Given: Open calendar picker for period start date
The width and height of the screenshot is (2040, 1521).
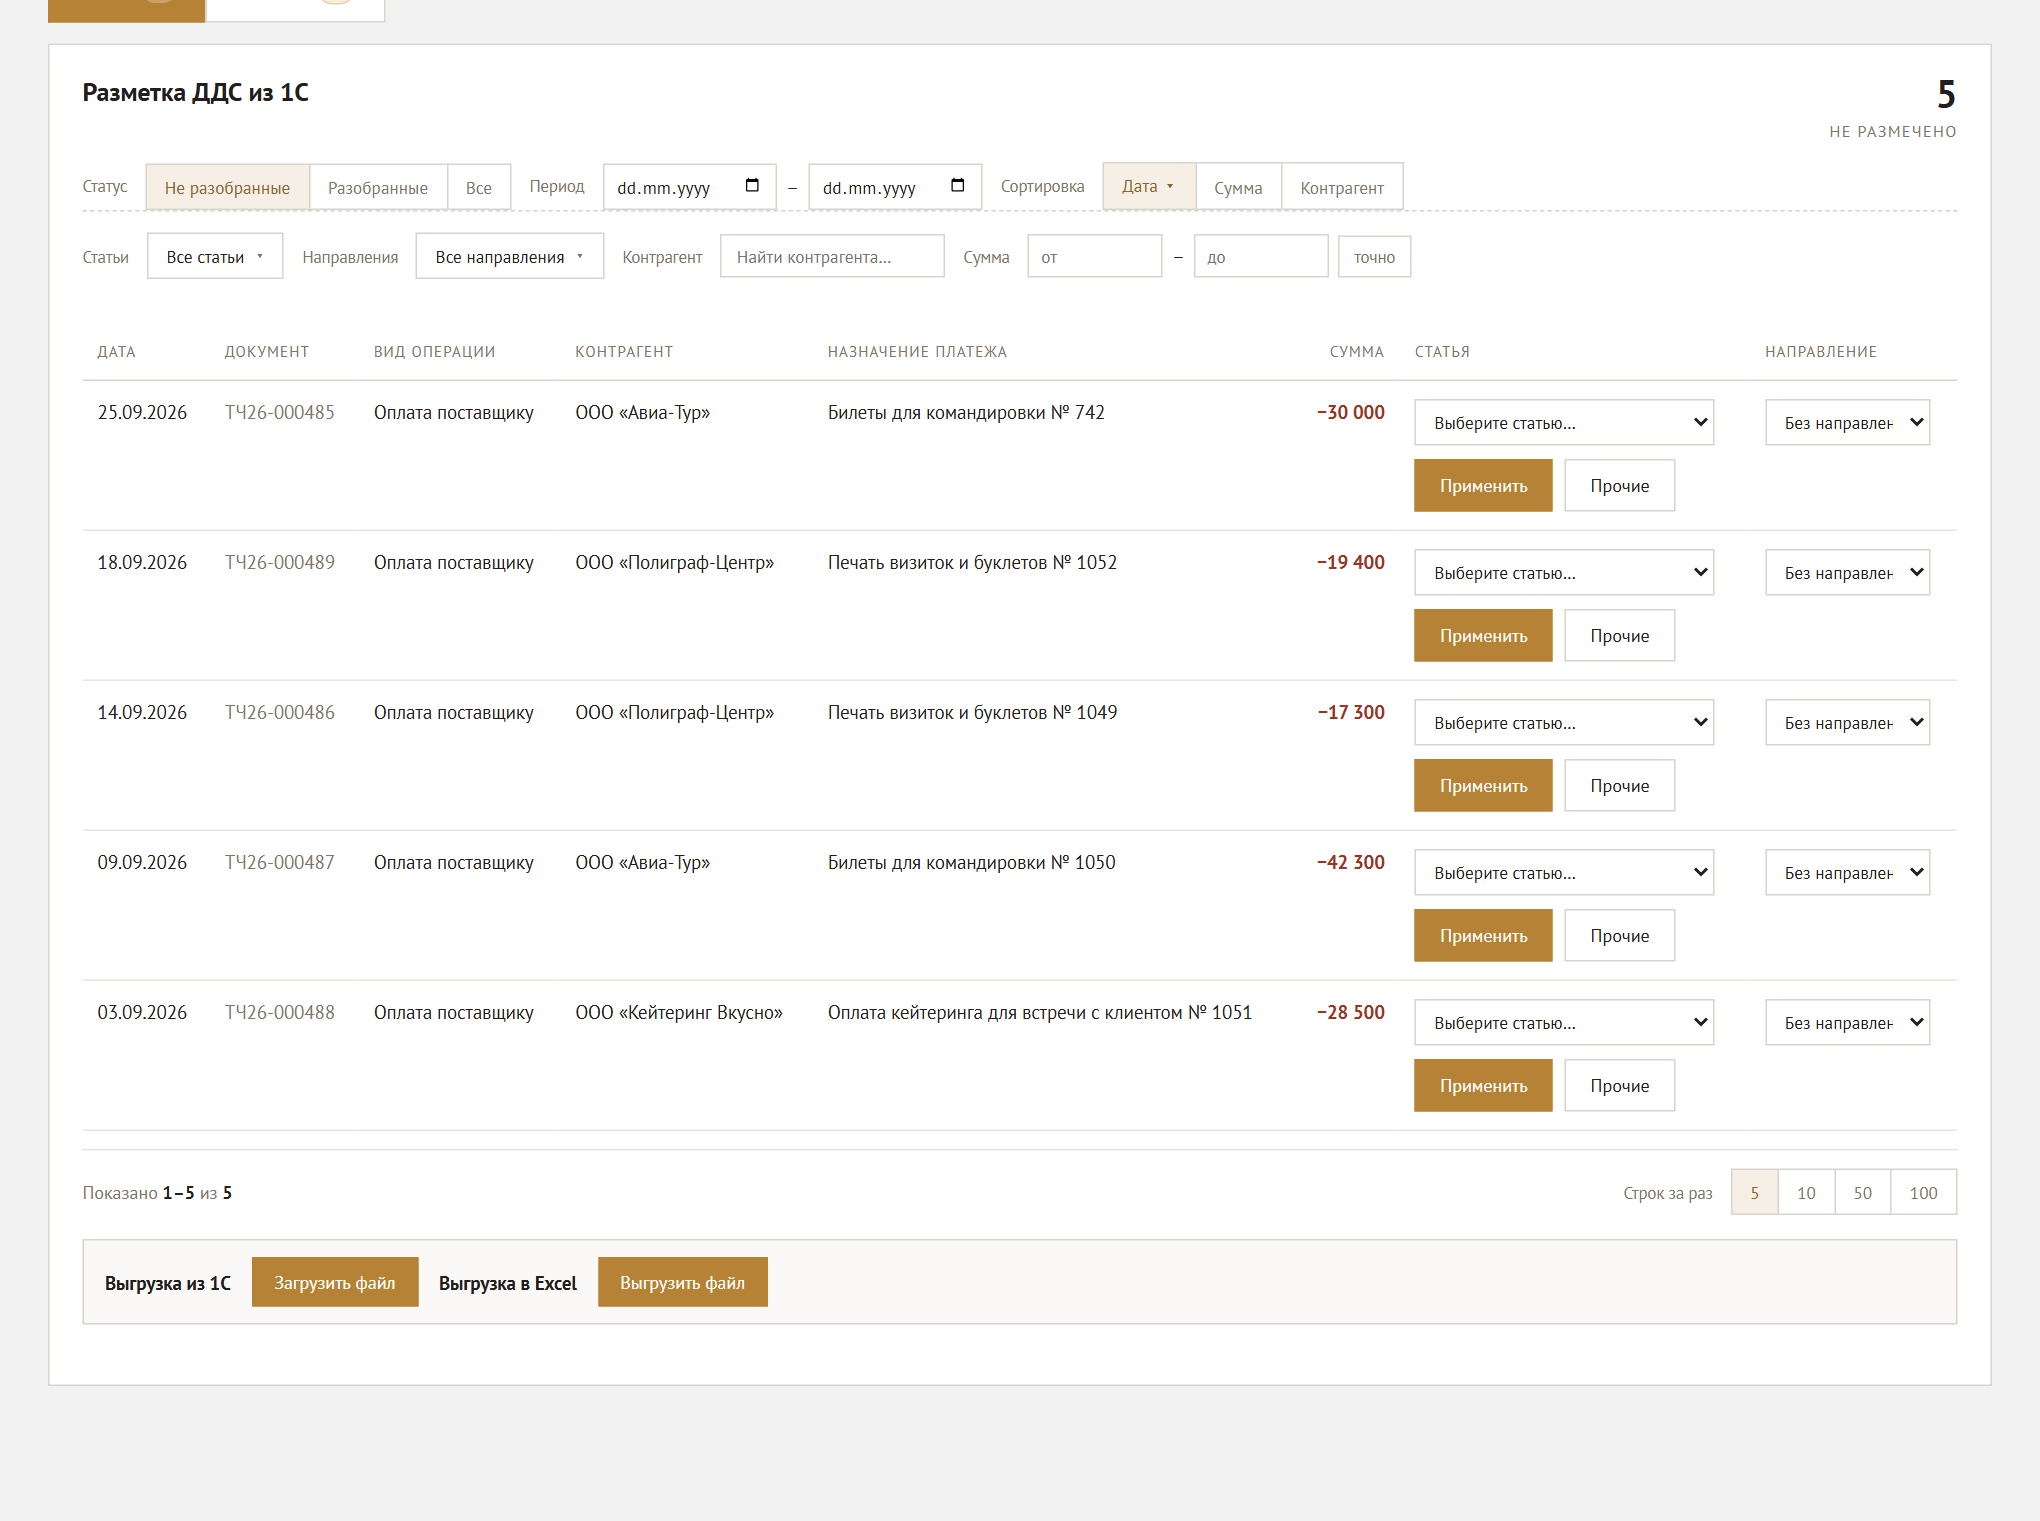Looking at the screenshot, I should click(752, 186).
